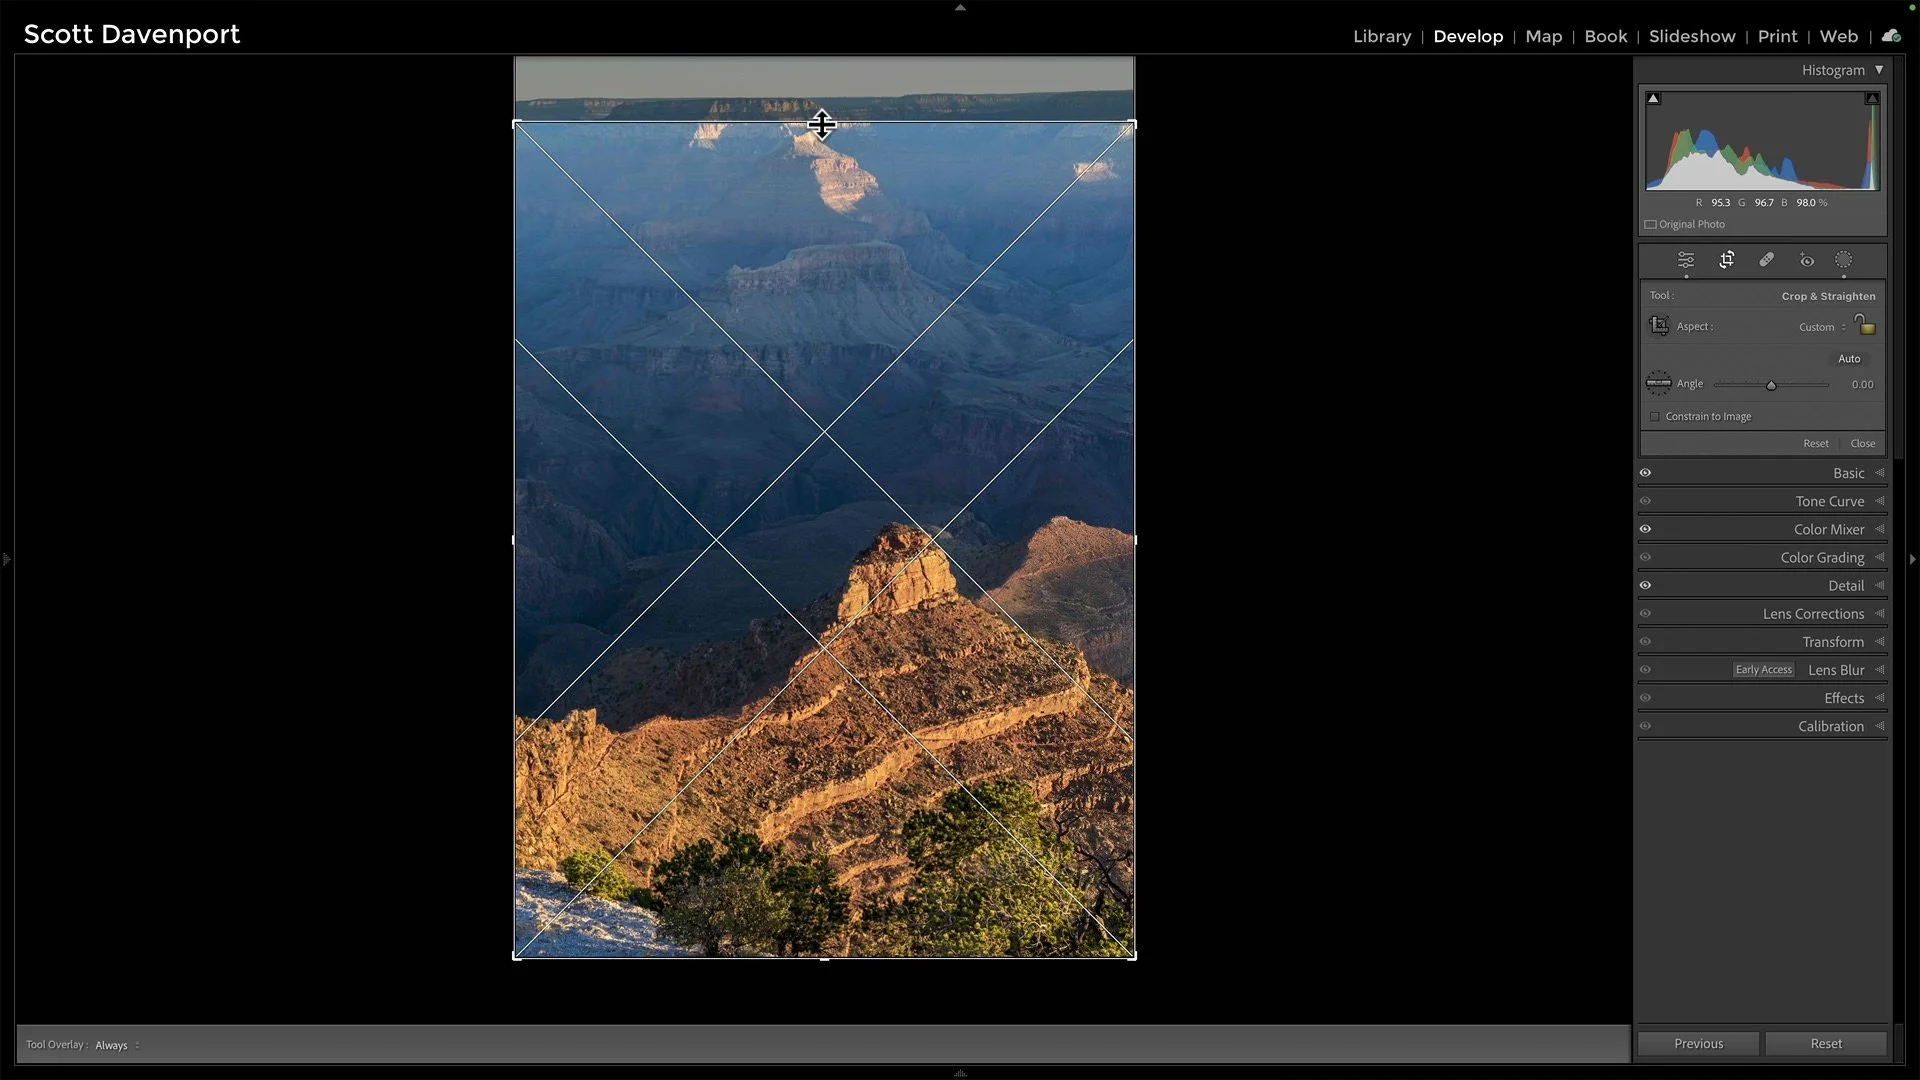Toggle the aspect ratio lock padlock
The height and width of the screenshot is (1080, 1920).
click(x=1866, y=325)
